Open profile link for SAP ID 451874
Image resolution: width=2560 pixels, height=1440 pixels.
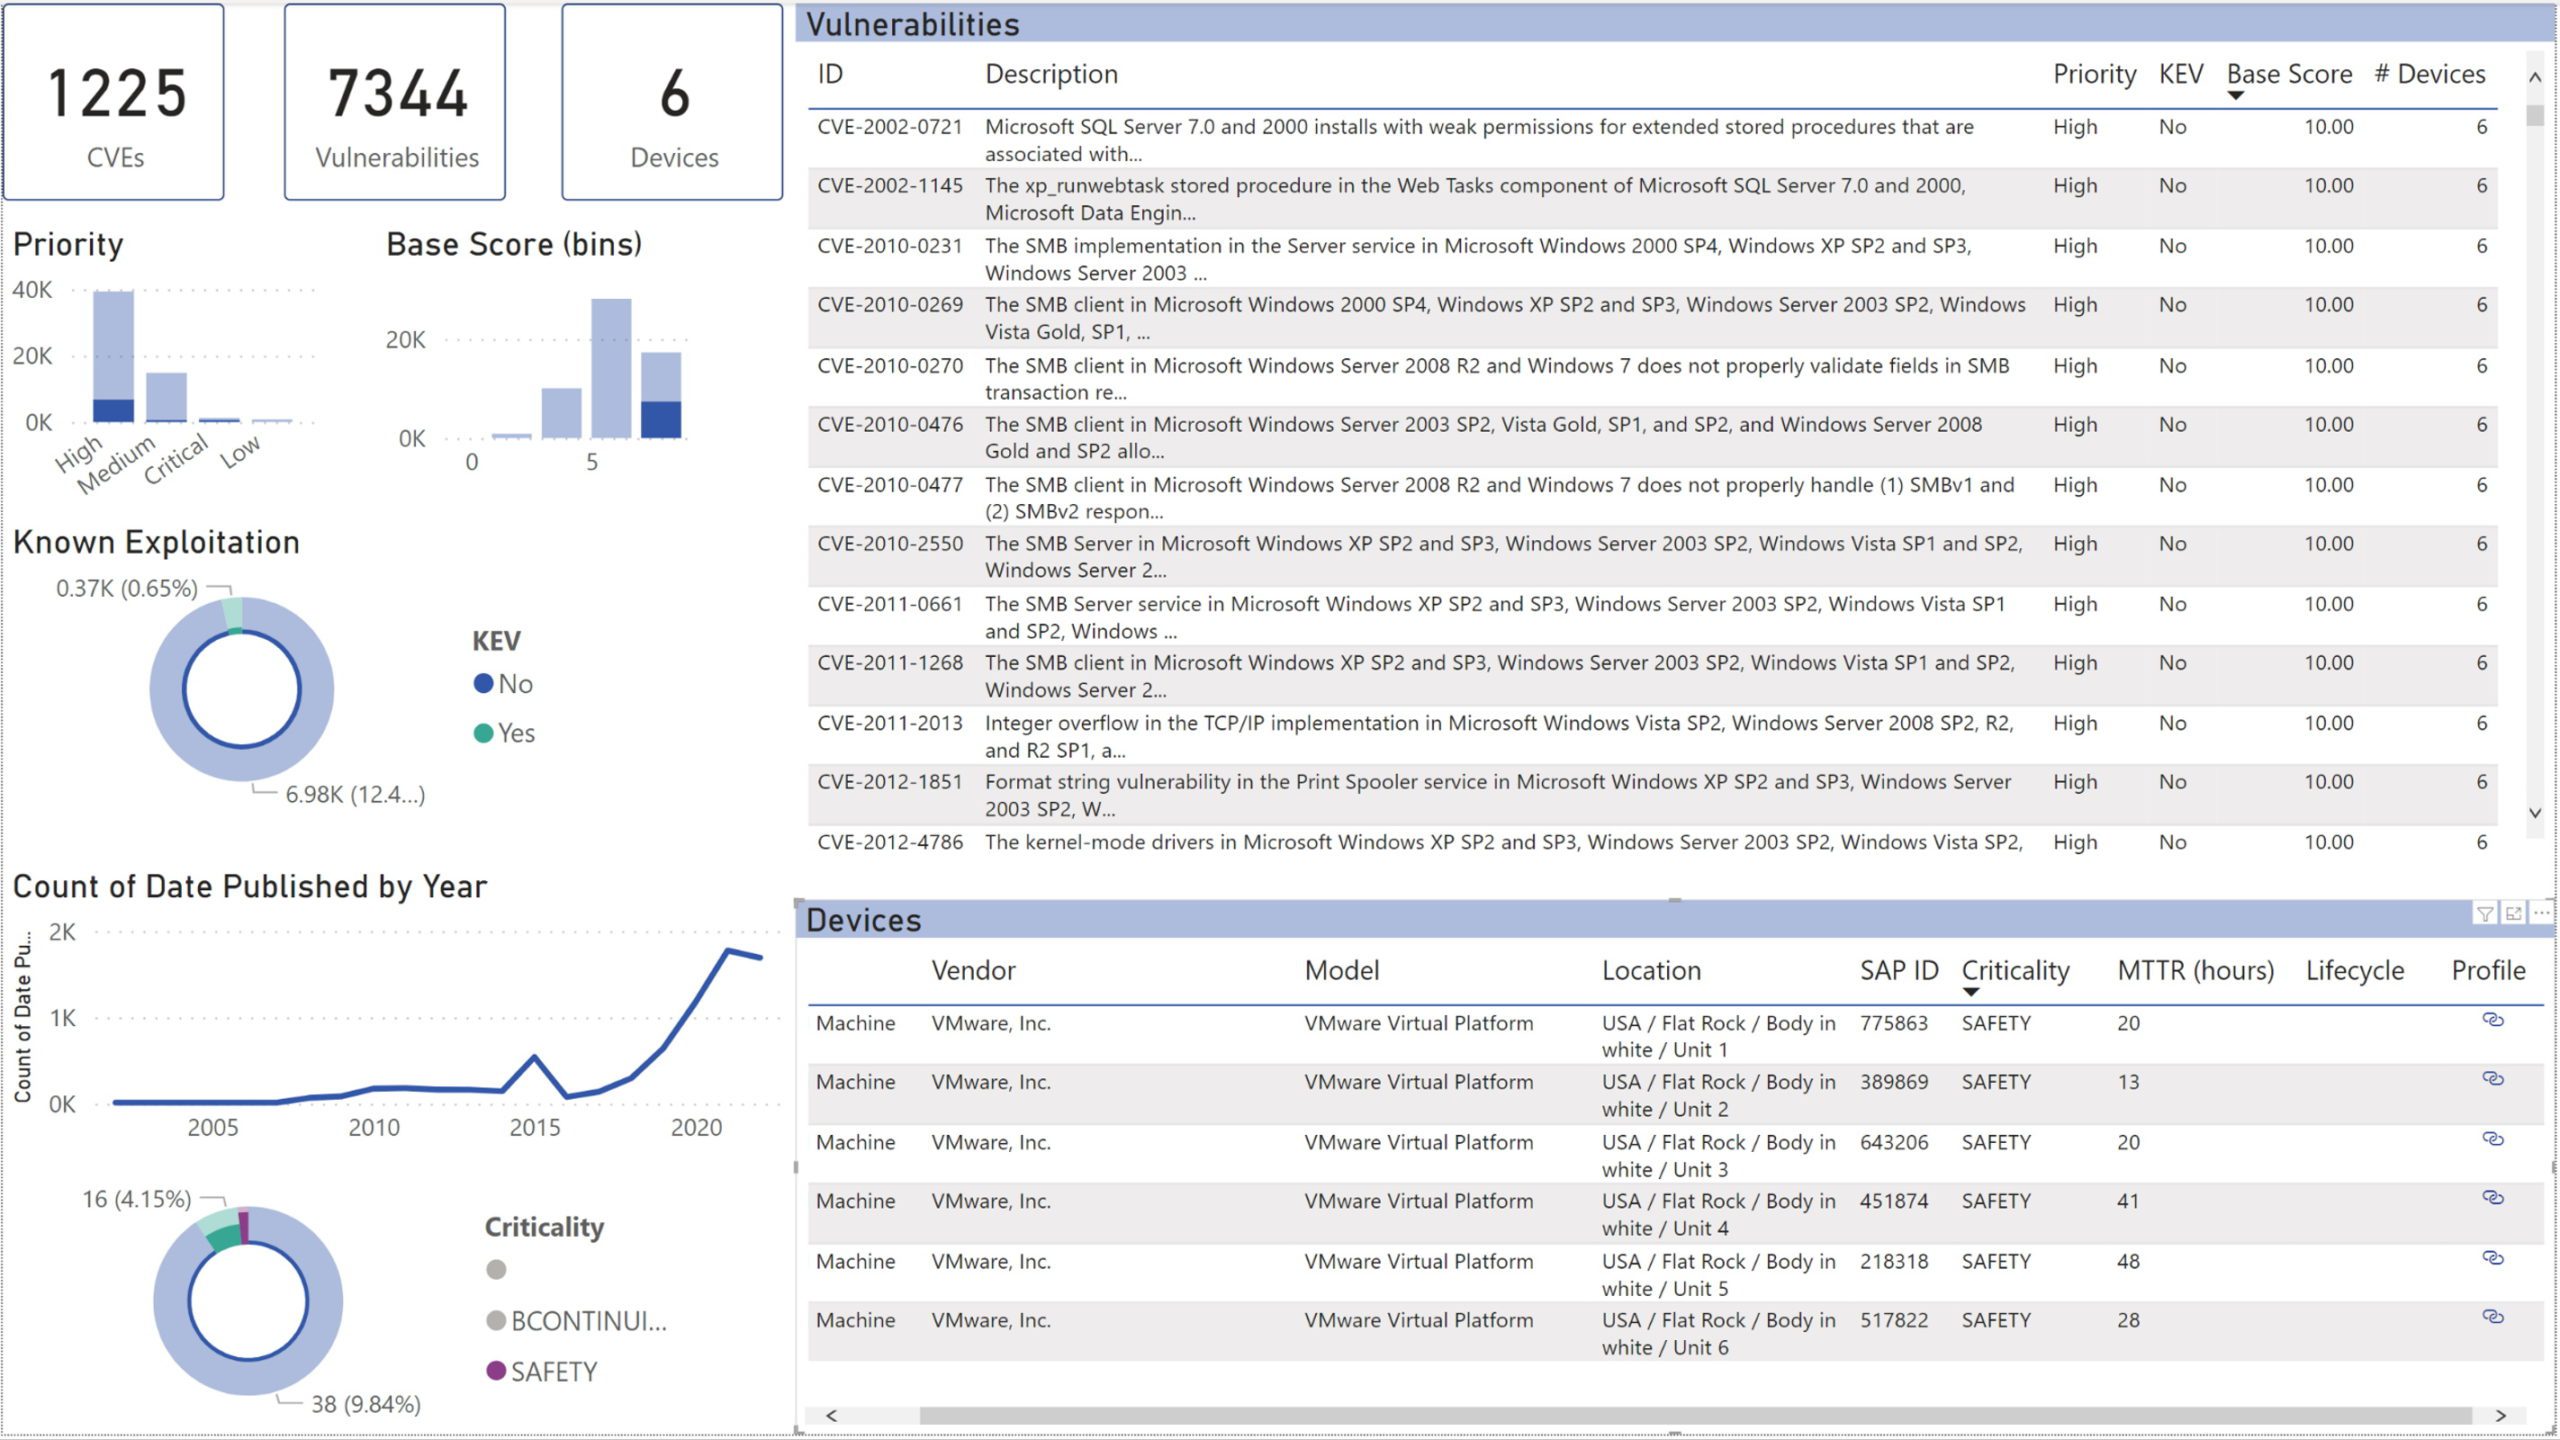[x=2493, y=1198]
